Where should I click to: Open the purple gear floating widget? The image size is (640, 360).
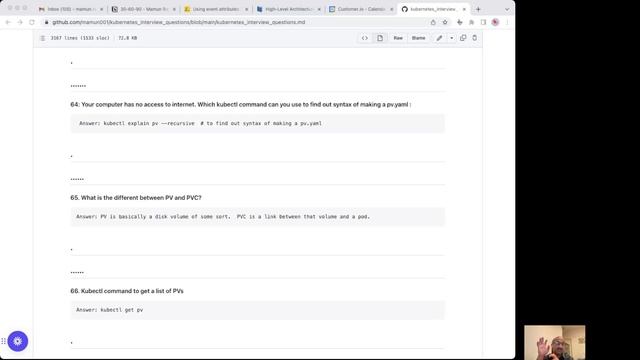18,341
